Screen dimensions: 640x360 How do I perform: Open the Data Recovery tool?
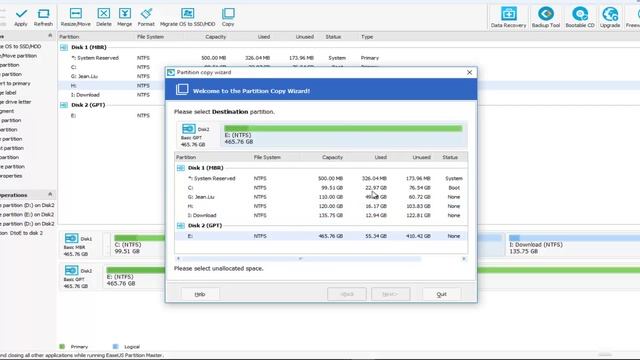tap(508, 18)
